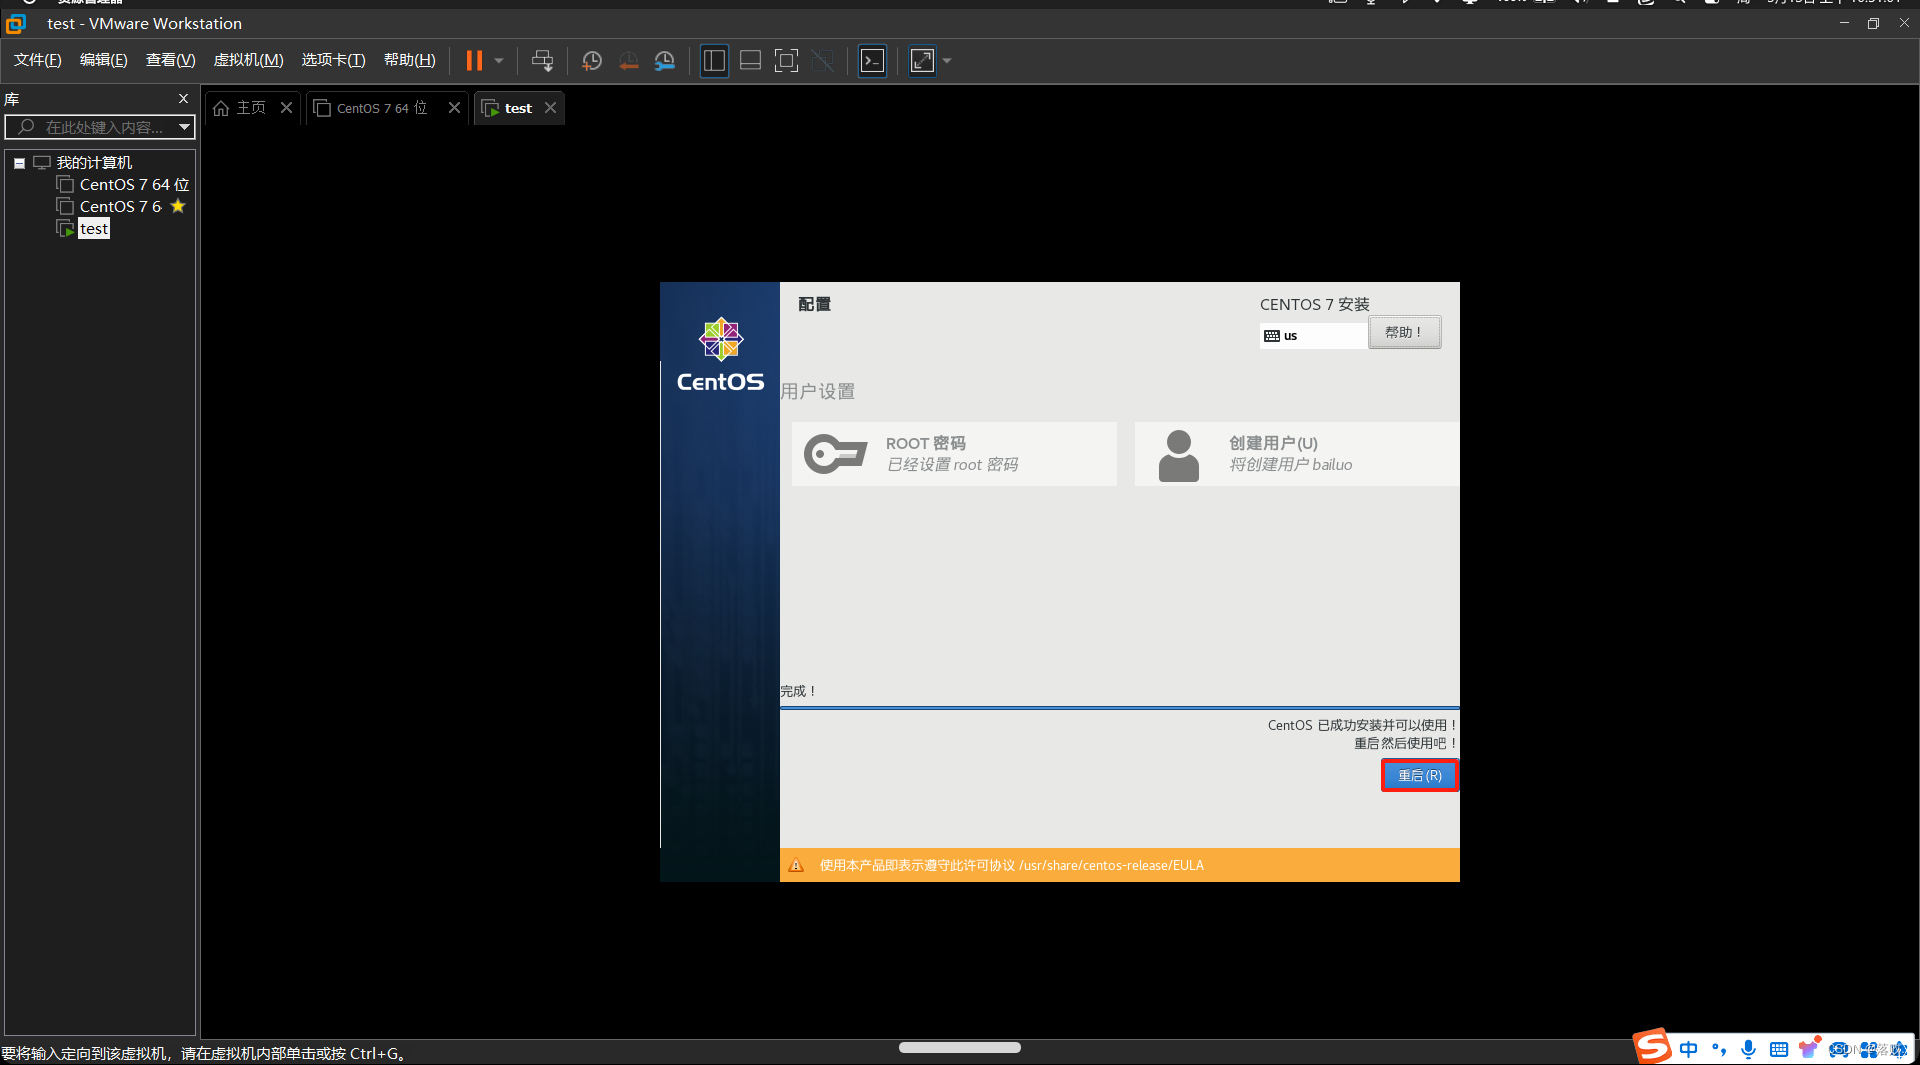Click the 帮助! button in installer

(x=1404, y=333)
